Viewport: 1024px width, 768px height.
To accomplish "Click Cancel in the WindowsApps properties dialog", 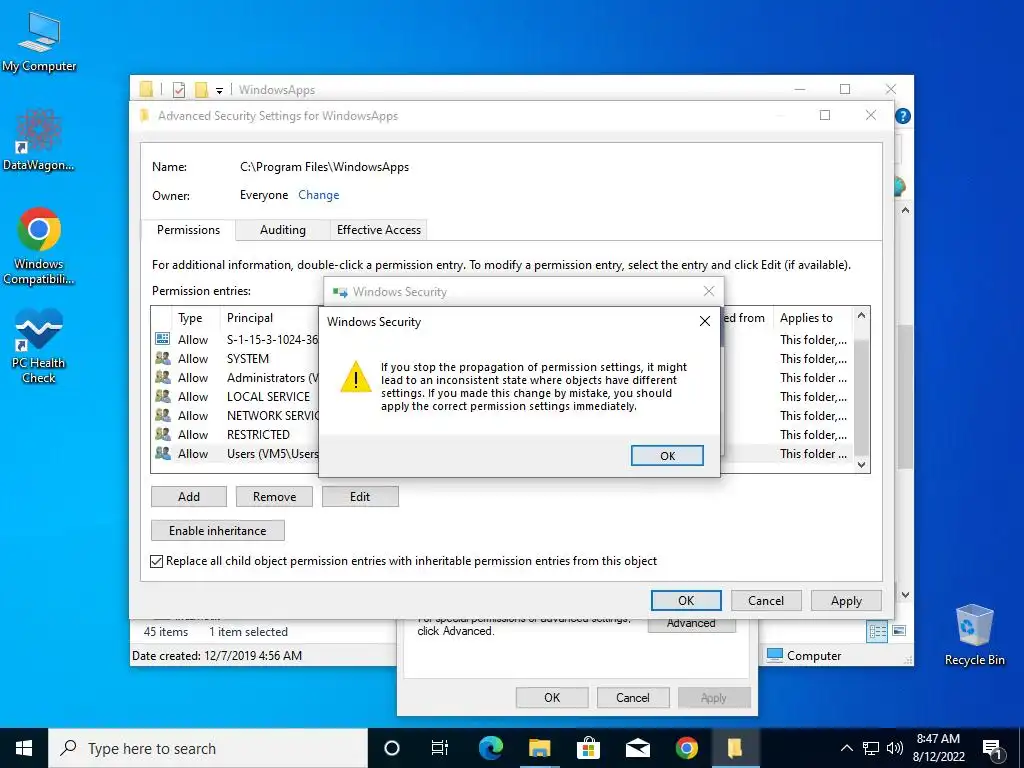I will pos(633,697).
